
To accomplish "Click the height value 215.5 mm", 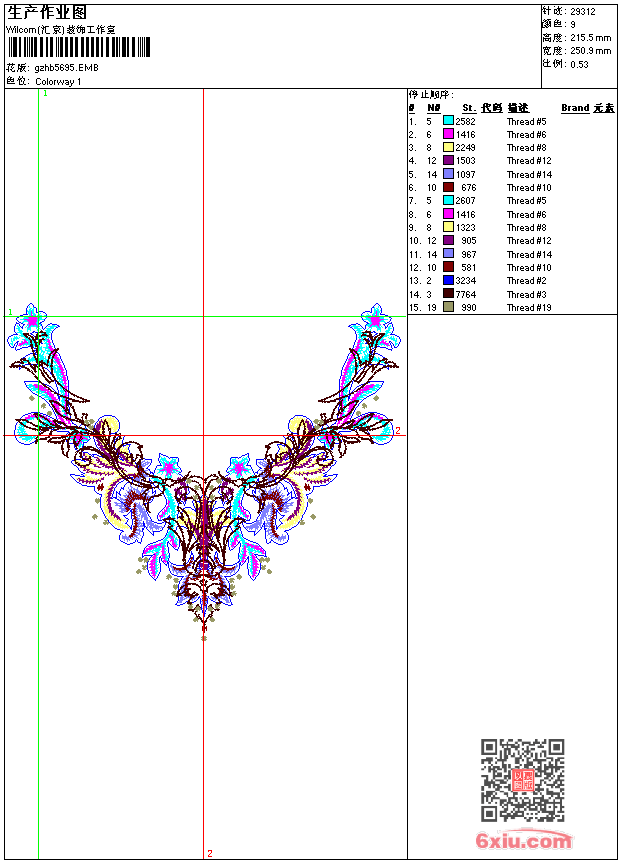I will pos(590,38).
